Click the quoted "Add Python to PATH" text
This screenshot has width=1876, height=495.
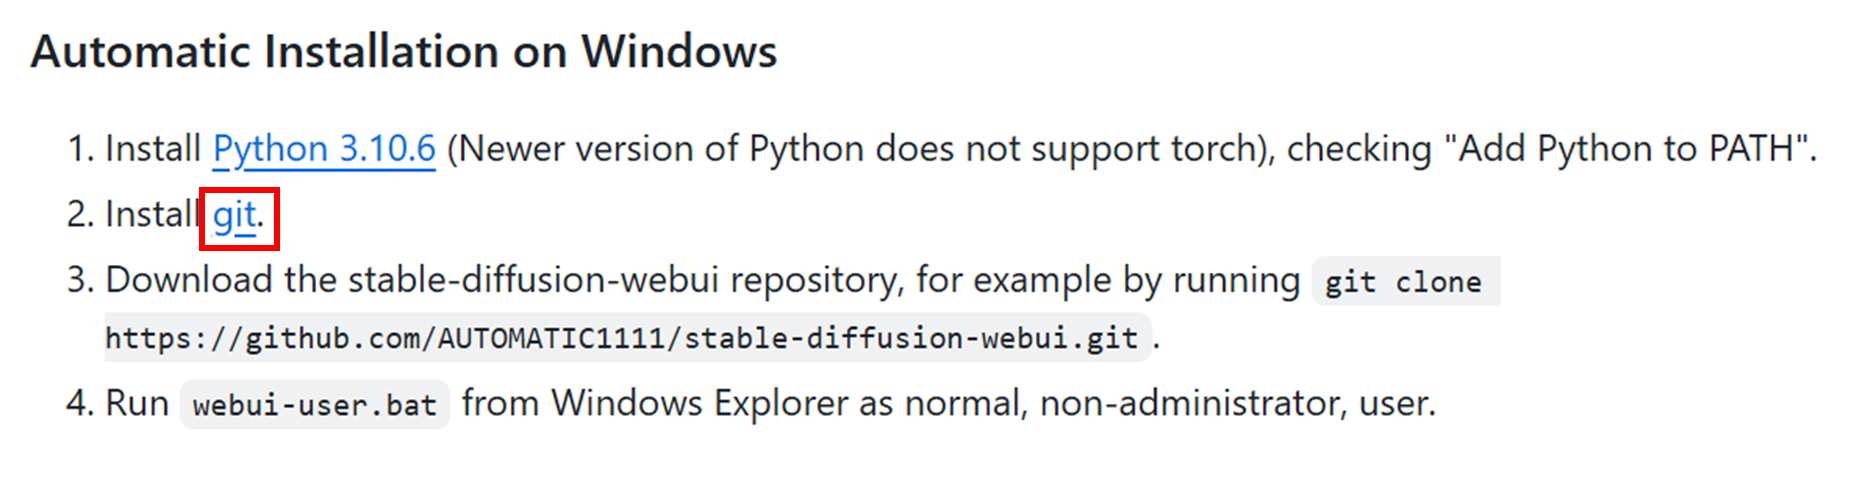tap(1626, 149)
